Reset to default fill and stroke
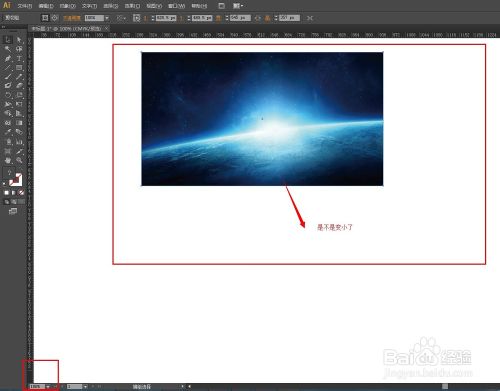The image size is (500, 391). [5, 184]
